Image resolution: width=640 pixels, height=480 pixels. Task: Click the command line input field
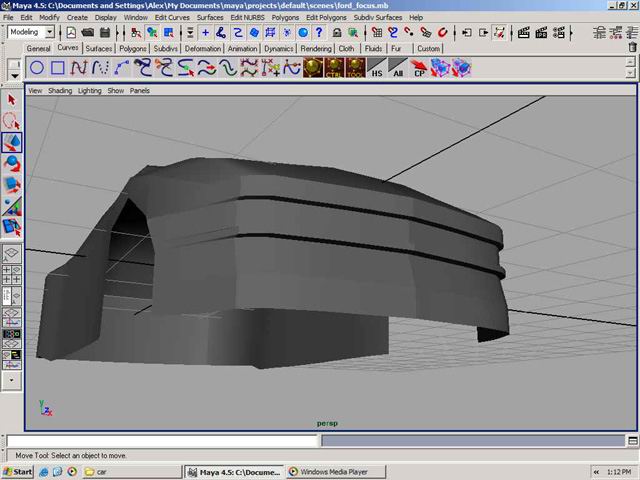pyautogui.click(x=162, y=441)
